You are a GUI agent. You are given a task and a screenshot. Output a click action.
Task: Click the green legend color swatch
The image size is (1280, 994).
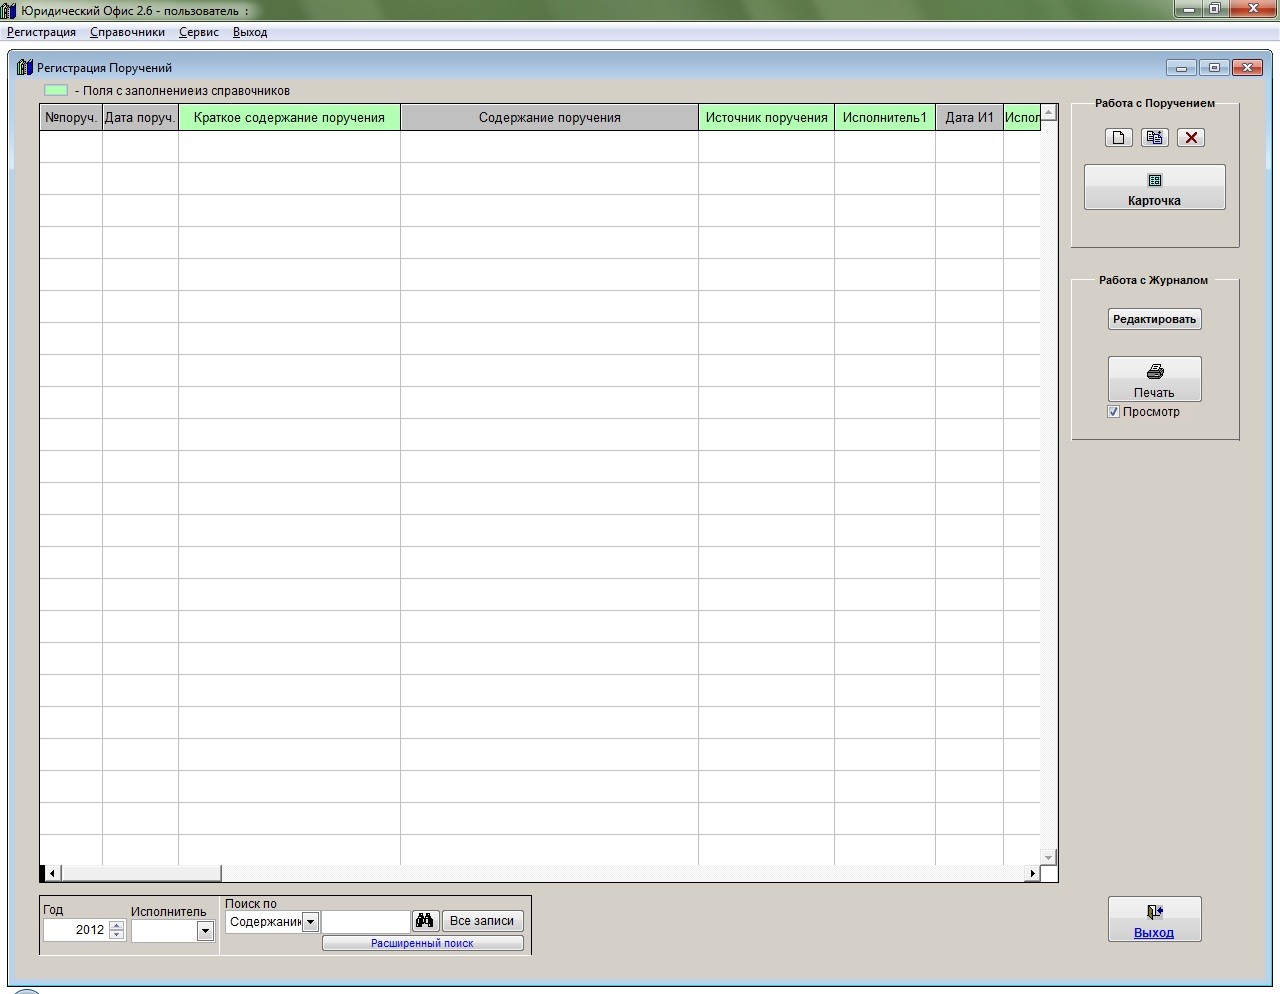pyautogui.click(x=56, y=90)
